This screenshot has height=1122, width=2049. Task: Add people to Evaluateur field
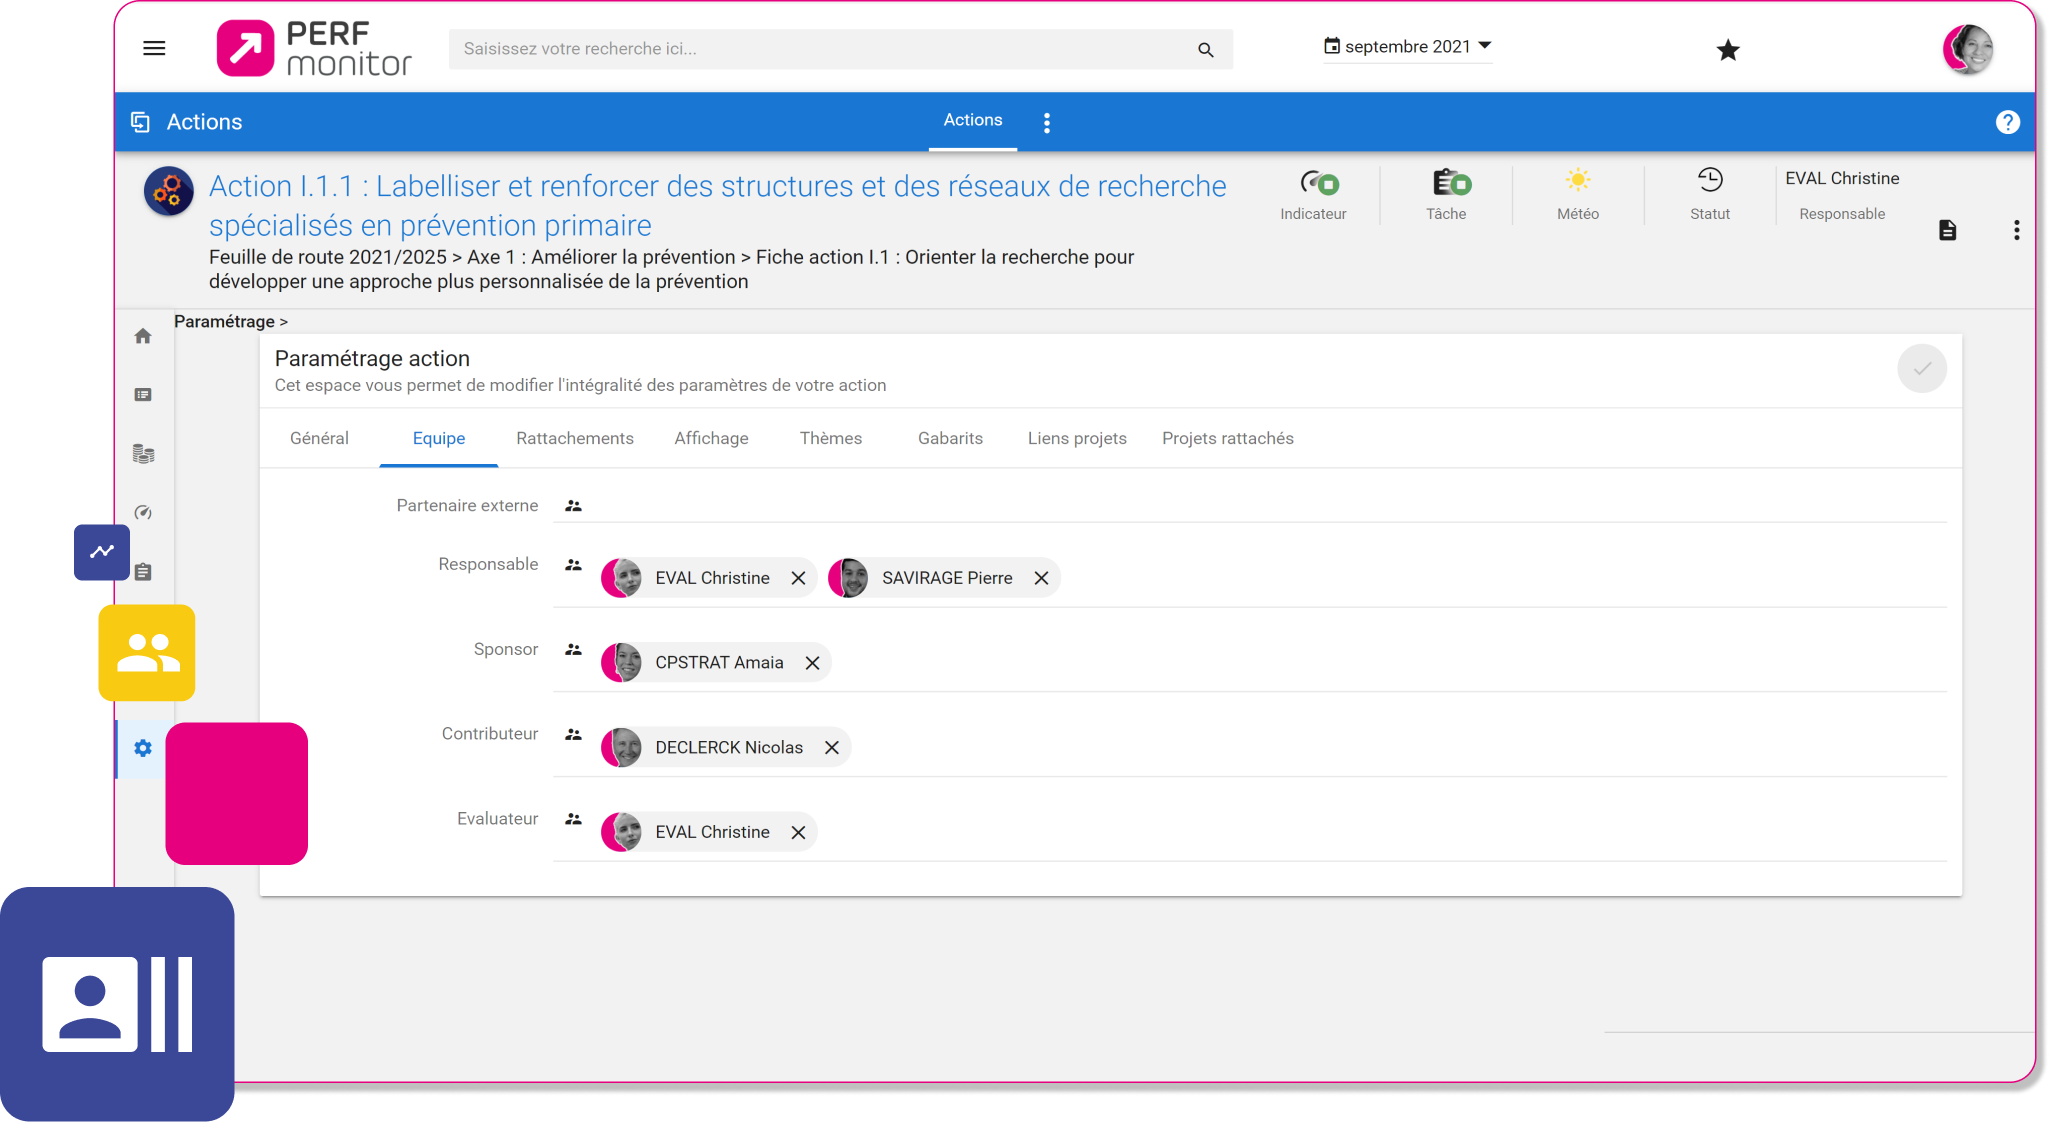point(572,819)
